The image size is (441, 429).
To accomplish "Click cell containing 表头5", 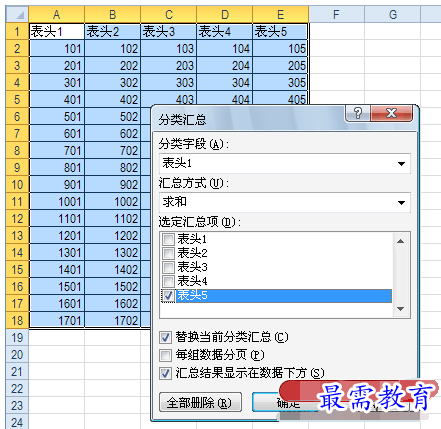I will (281, 32).
